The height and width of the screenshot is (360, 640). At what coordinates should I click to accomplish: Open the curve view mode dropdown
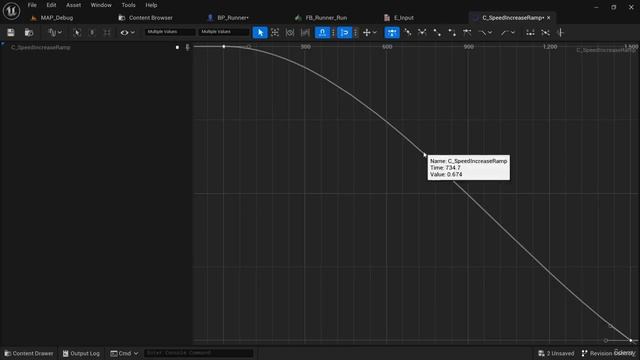[x=55, y=33]
